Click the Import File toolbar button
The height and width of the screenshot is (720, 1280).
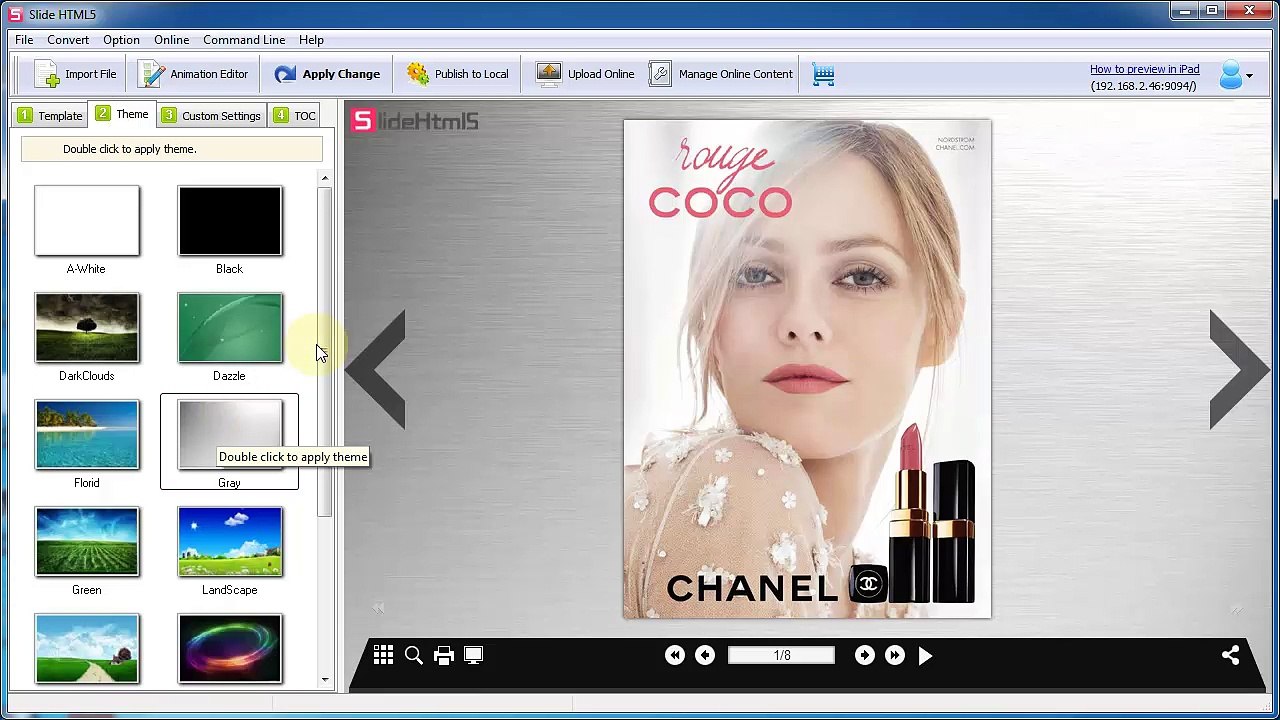[x=76, y=74]
